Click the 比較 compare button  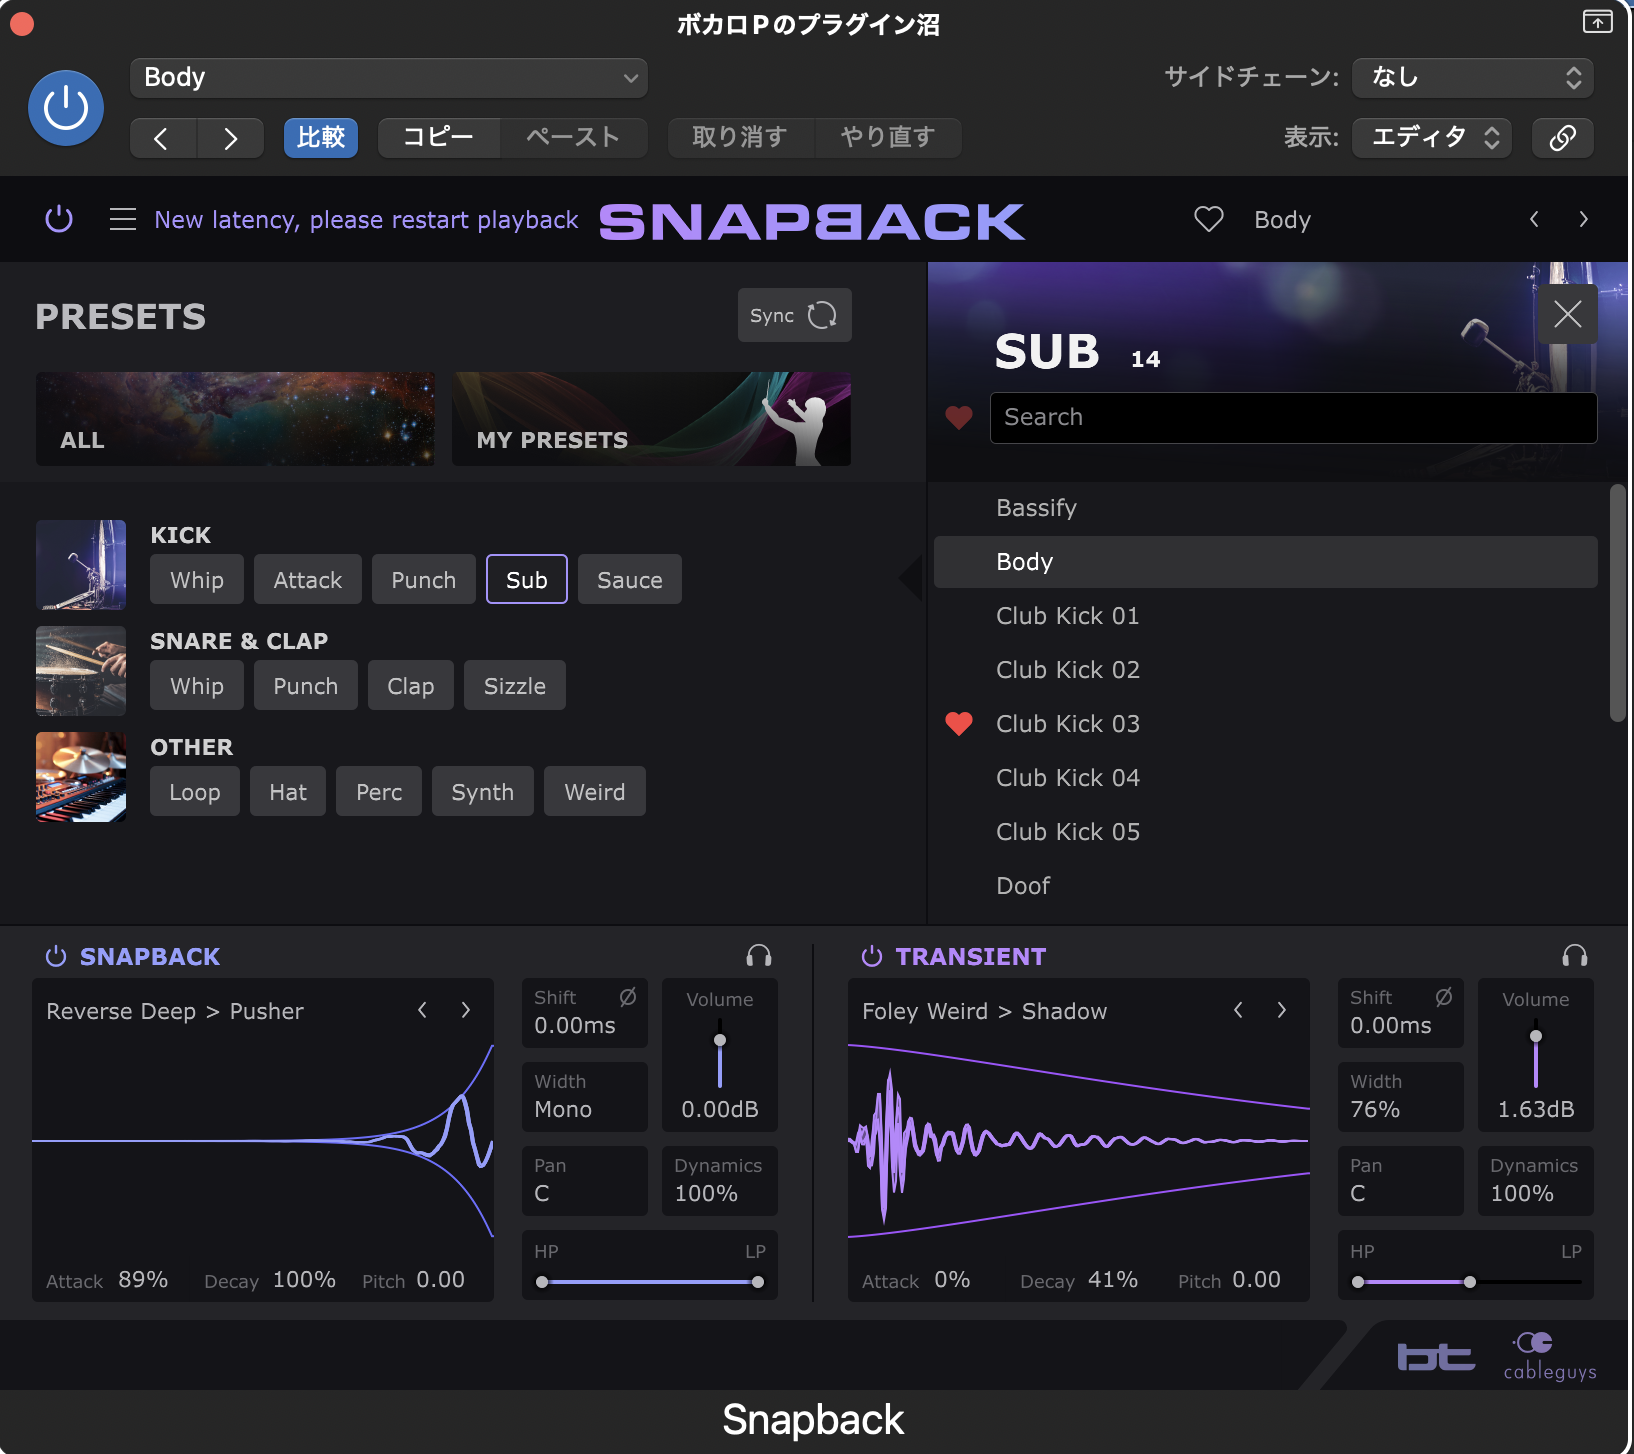[x=321, y=138]
